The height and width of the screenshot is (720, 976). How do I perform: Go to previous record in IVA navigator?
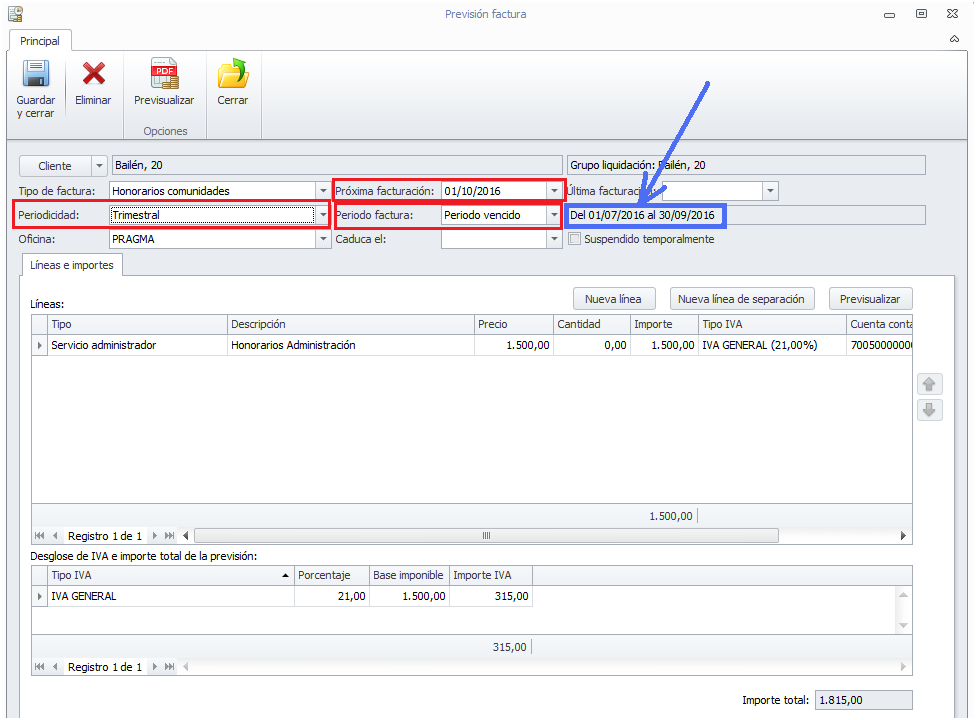click(55, 667)
